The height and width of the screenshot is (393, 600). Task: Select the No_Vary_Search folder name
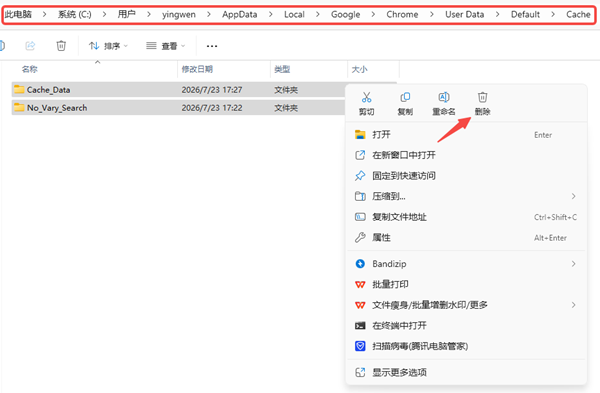pos(57,108)
